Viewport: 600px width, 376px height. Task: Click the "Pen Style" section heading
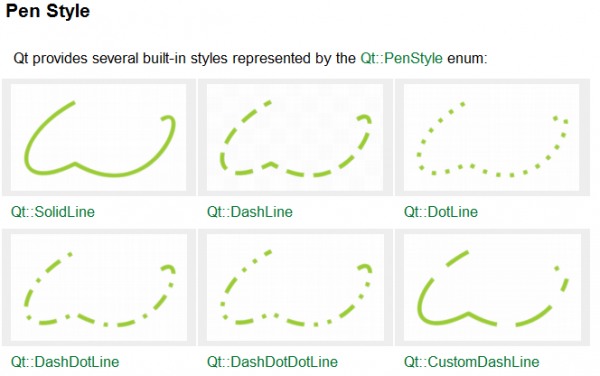(48, 11)
